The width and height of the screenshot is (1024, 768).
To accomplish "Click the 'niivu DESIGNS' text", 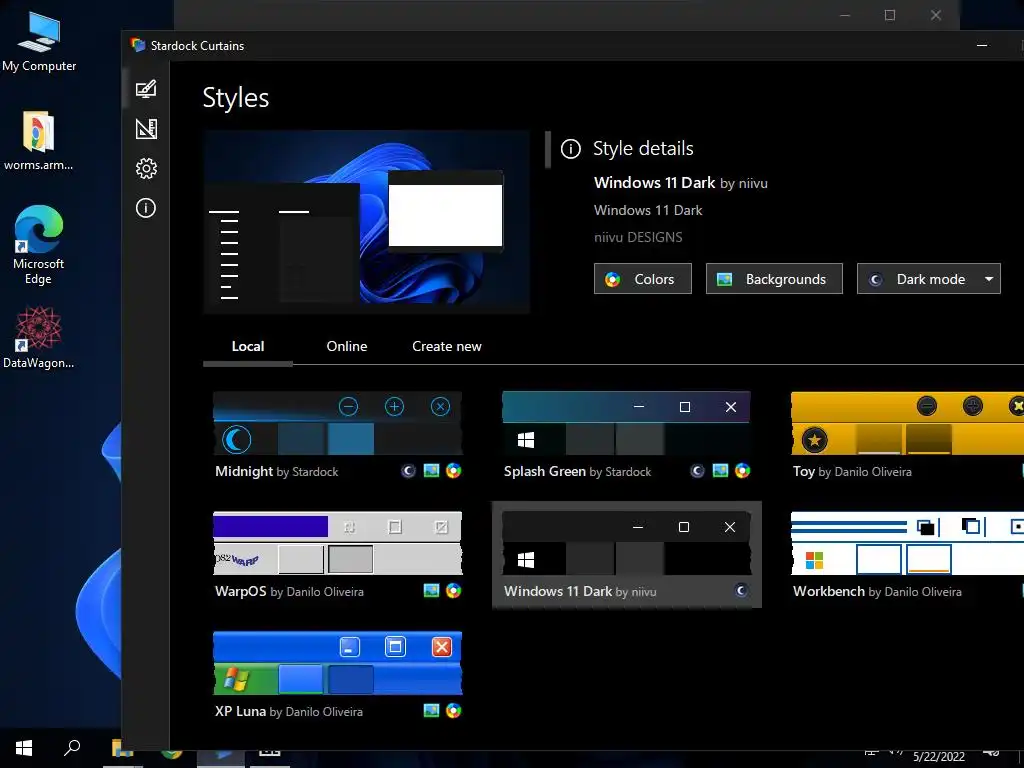I will pos(638,237).
